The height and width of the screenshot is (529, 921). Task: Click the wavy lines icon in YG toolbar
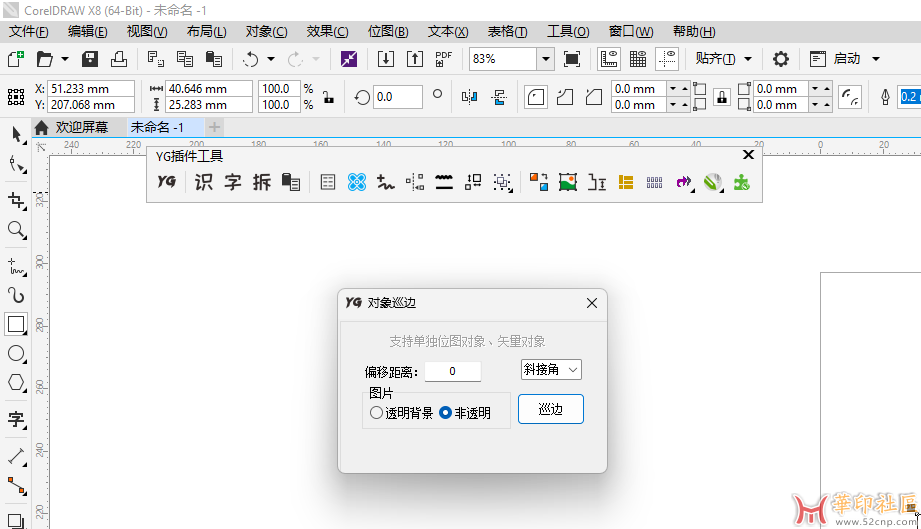coord(444,183)
